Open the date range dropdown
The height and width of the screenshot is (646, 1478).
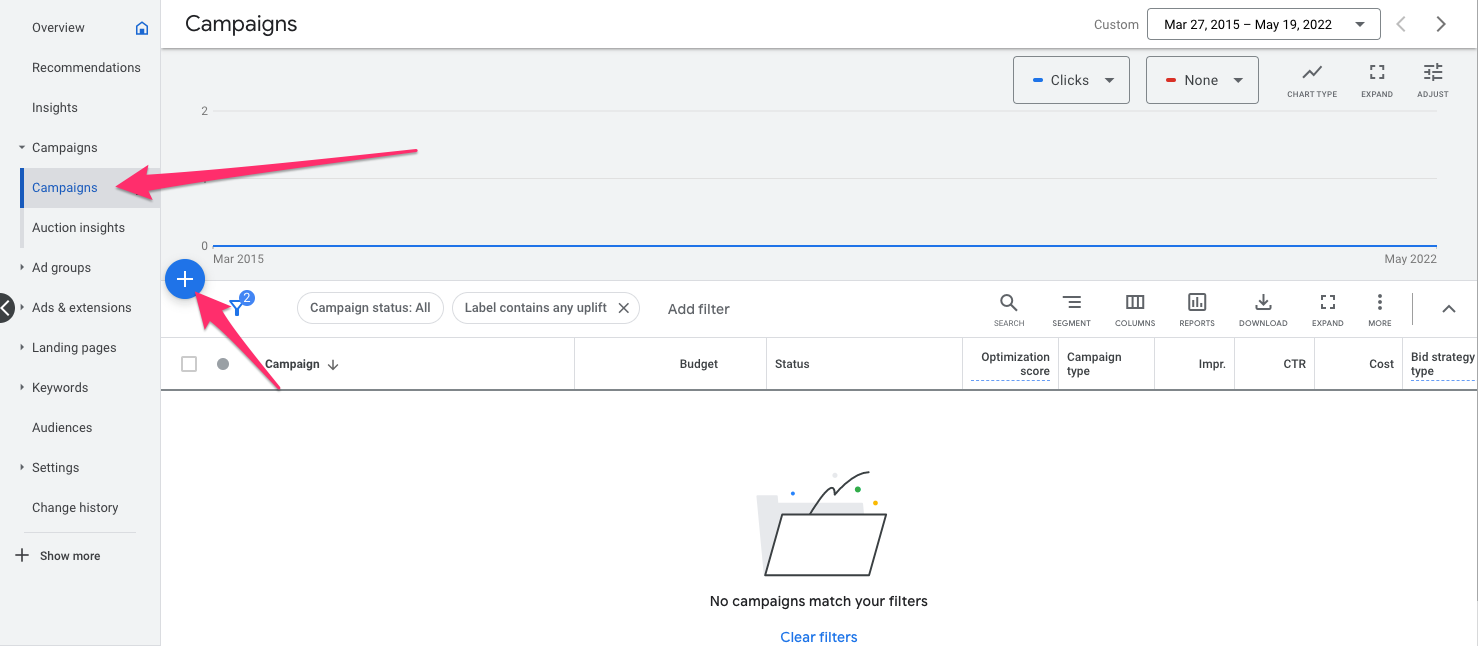tap(1264, 24)
